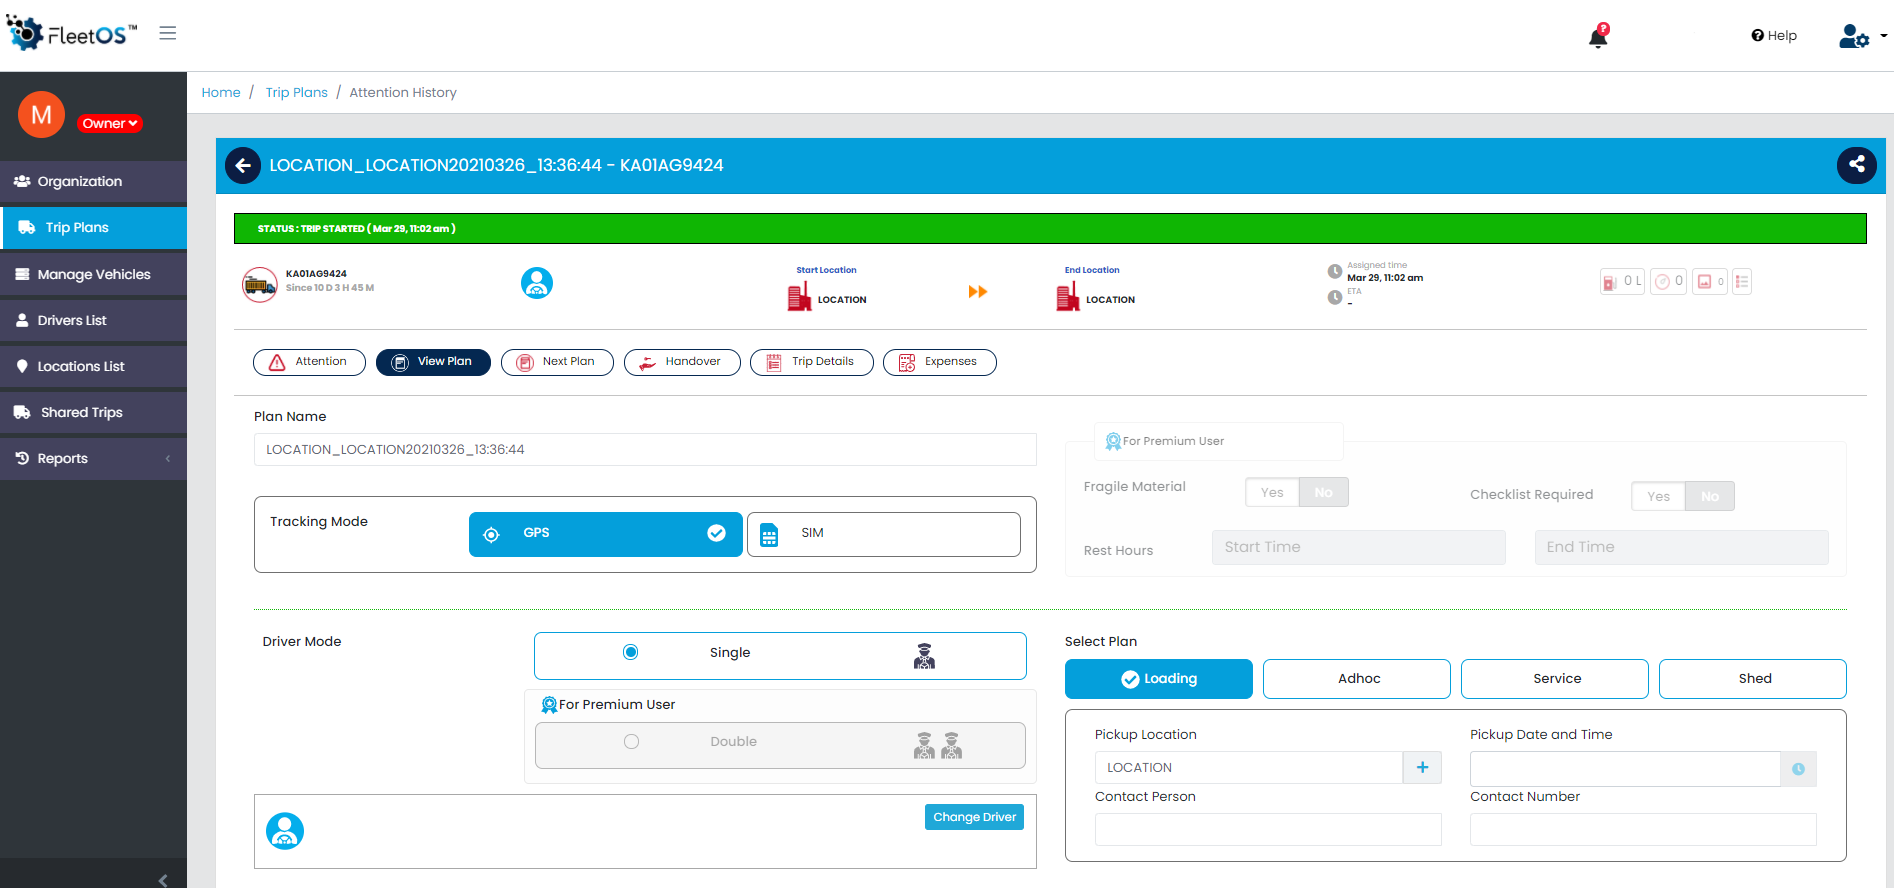Set Fragile Material to No
The image size is (1894, 888).
[1323, 492]
